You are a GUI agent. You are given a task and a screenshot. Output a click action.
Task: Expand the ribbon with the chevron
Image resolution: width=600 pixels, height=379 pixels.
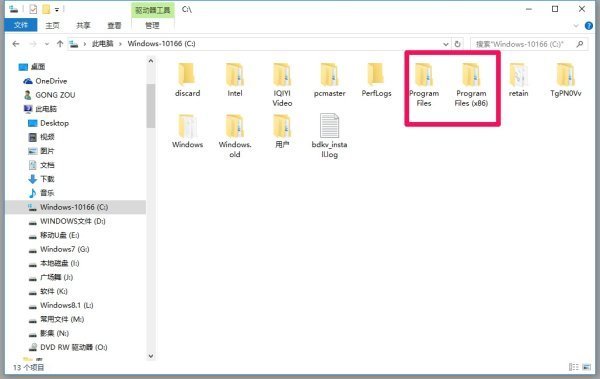point(576,26)
